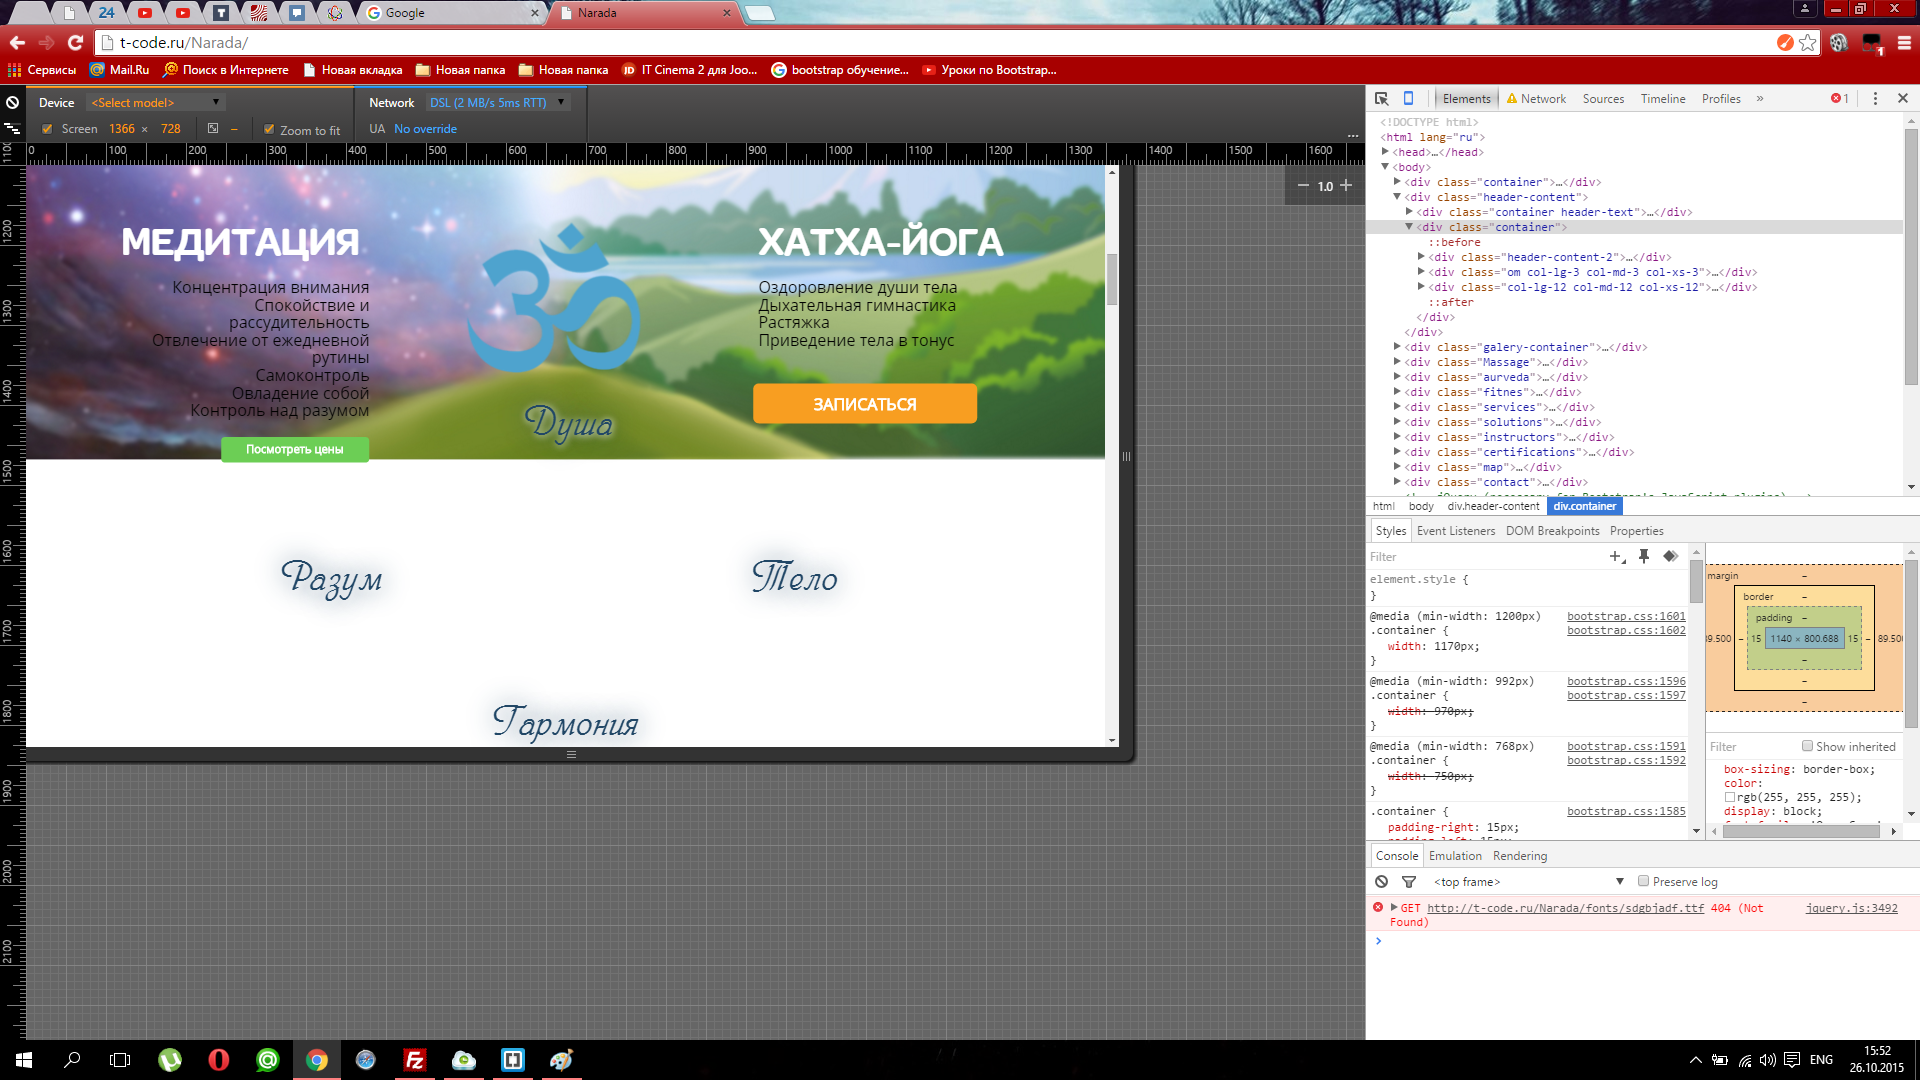Screen dimensions: 1920x1080
Task: Show animation controls diamond icon
Action: (1669, 556)
